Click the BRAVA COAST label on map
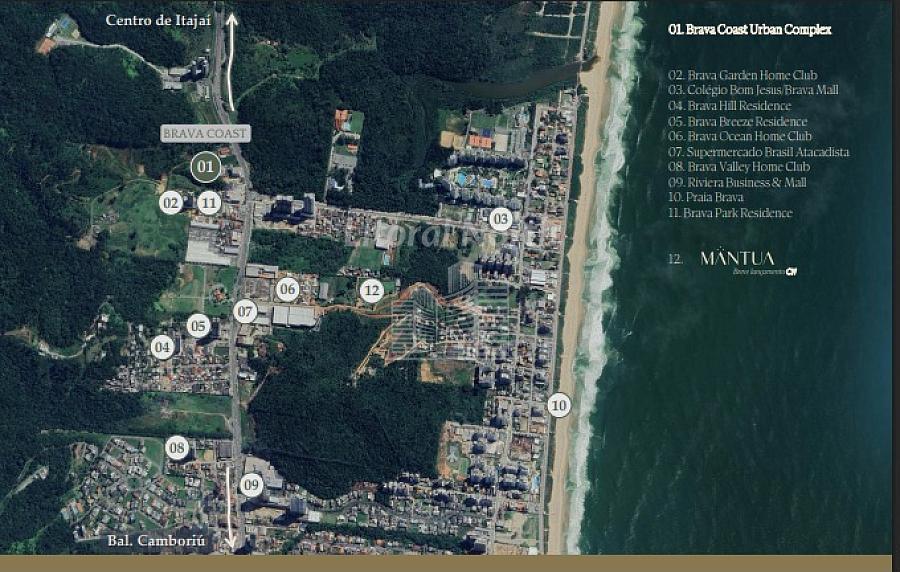900x572 pixels. coord(205,133)
